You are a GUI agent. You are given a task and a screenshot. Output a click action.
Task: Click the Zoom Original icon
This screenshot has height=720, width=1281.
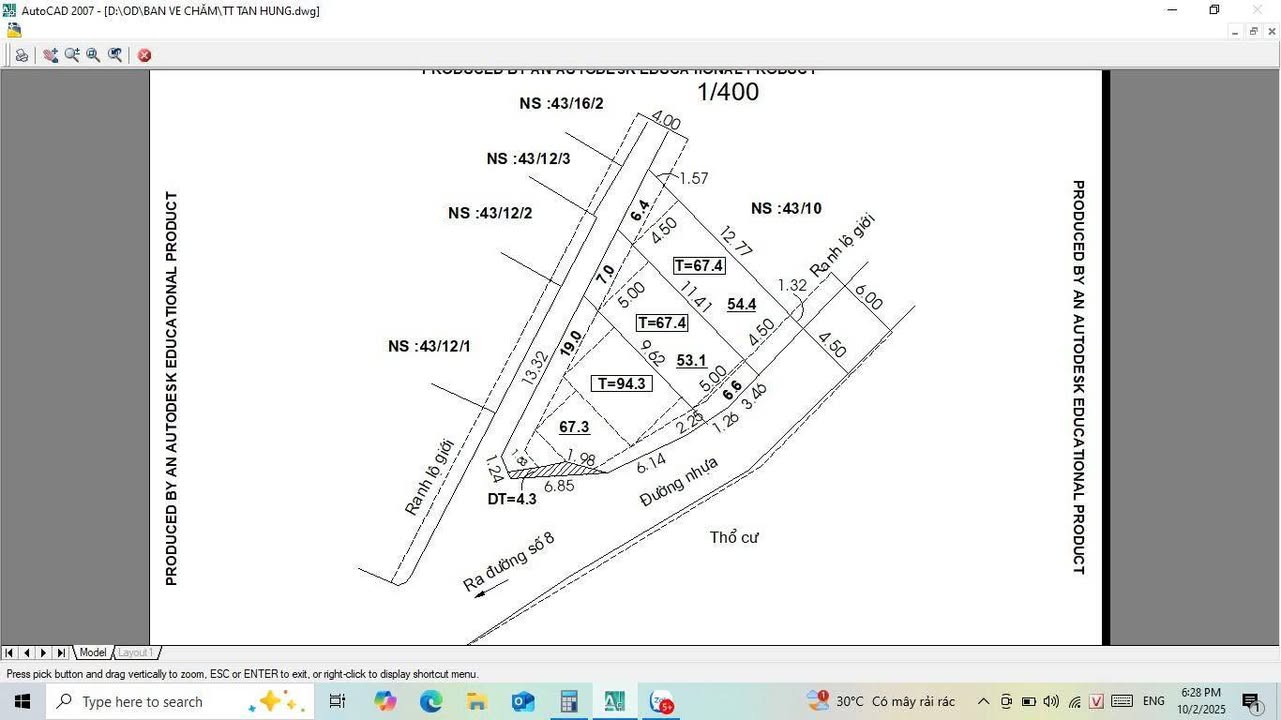point(115,55)
